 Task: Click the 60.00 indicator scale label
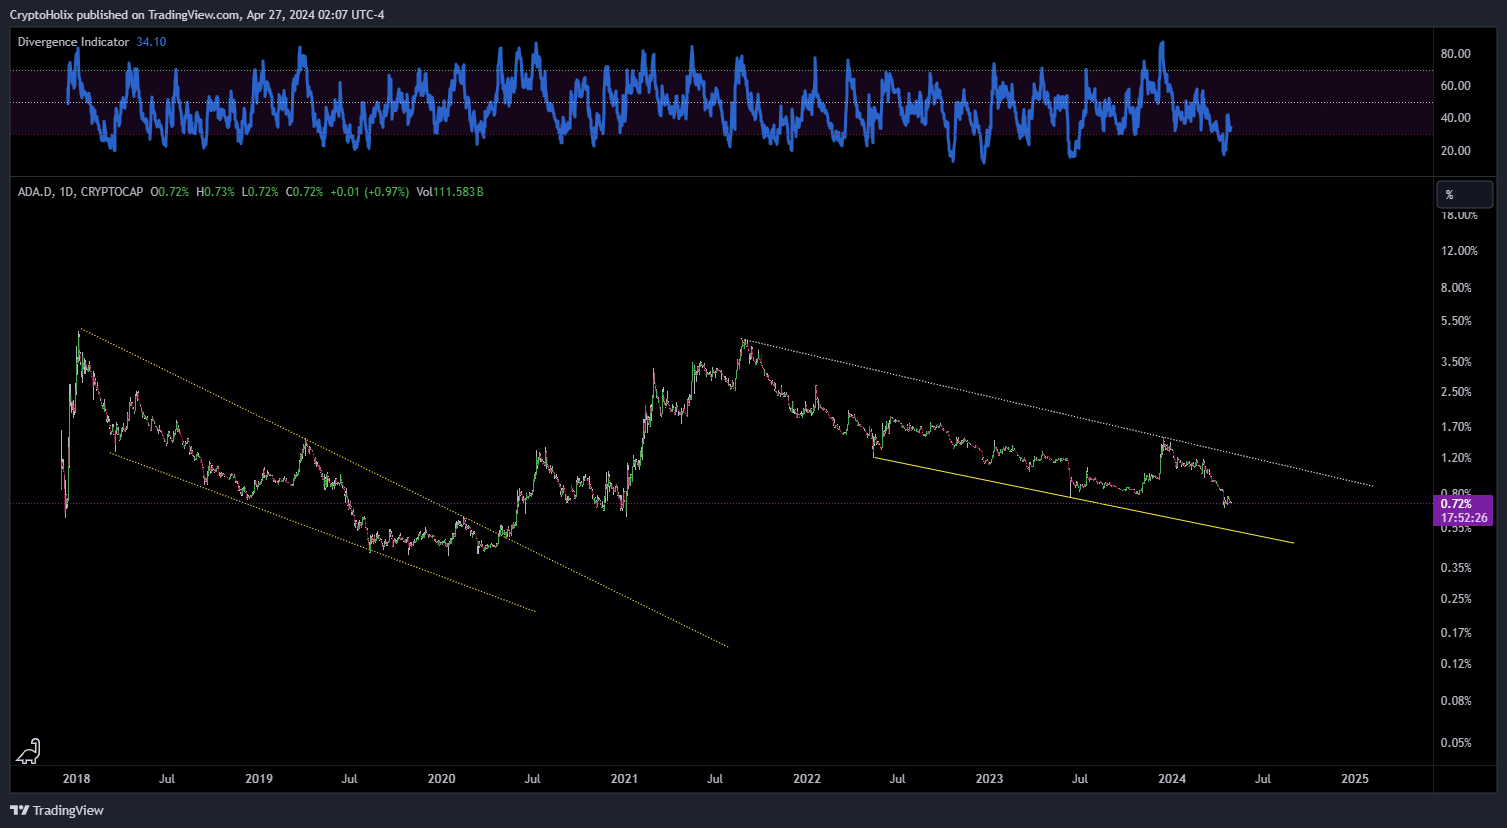[x=1455, y=86]
